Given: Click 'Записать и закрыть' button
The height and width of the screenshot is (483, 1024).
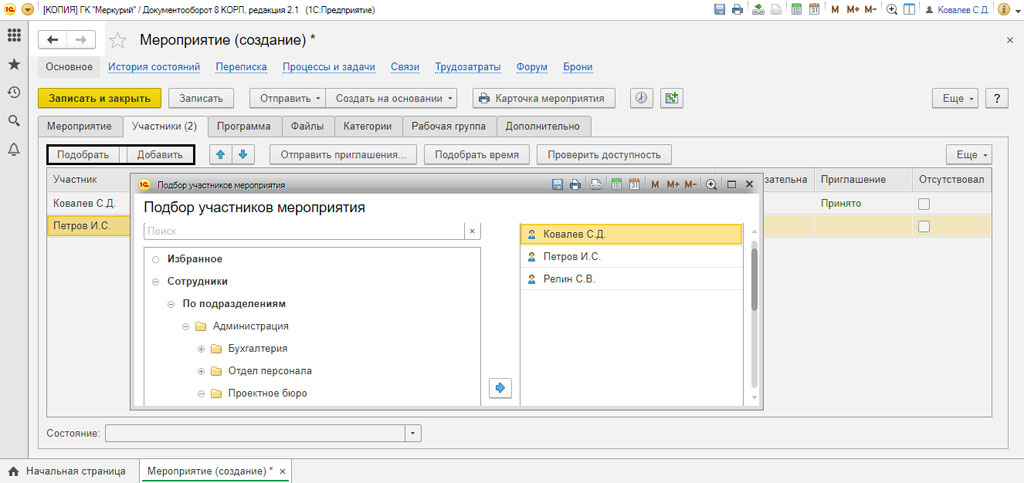Looking at the screenshot, I should (x=99, y=98).
